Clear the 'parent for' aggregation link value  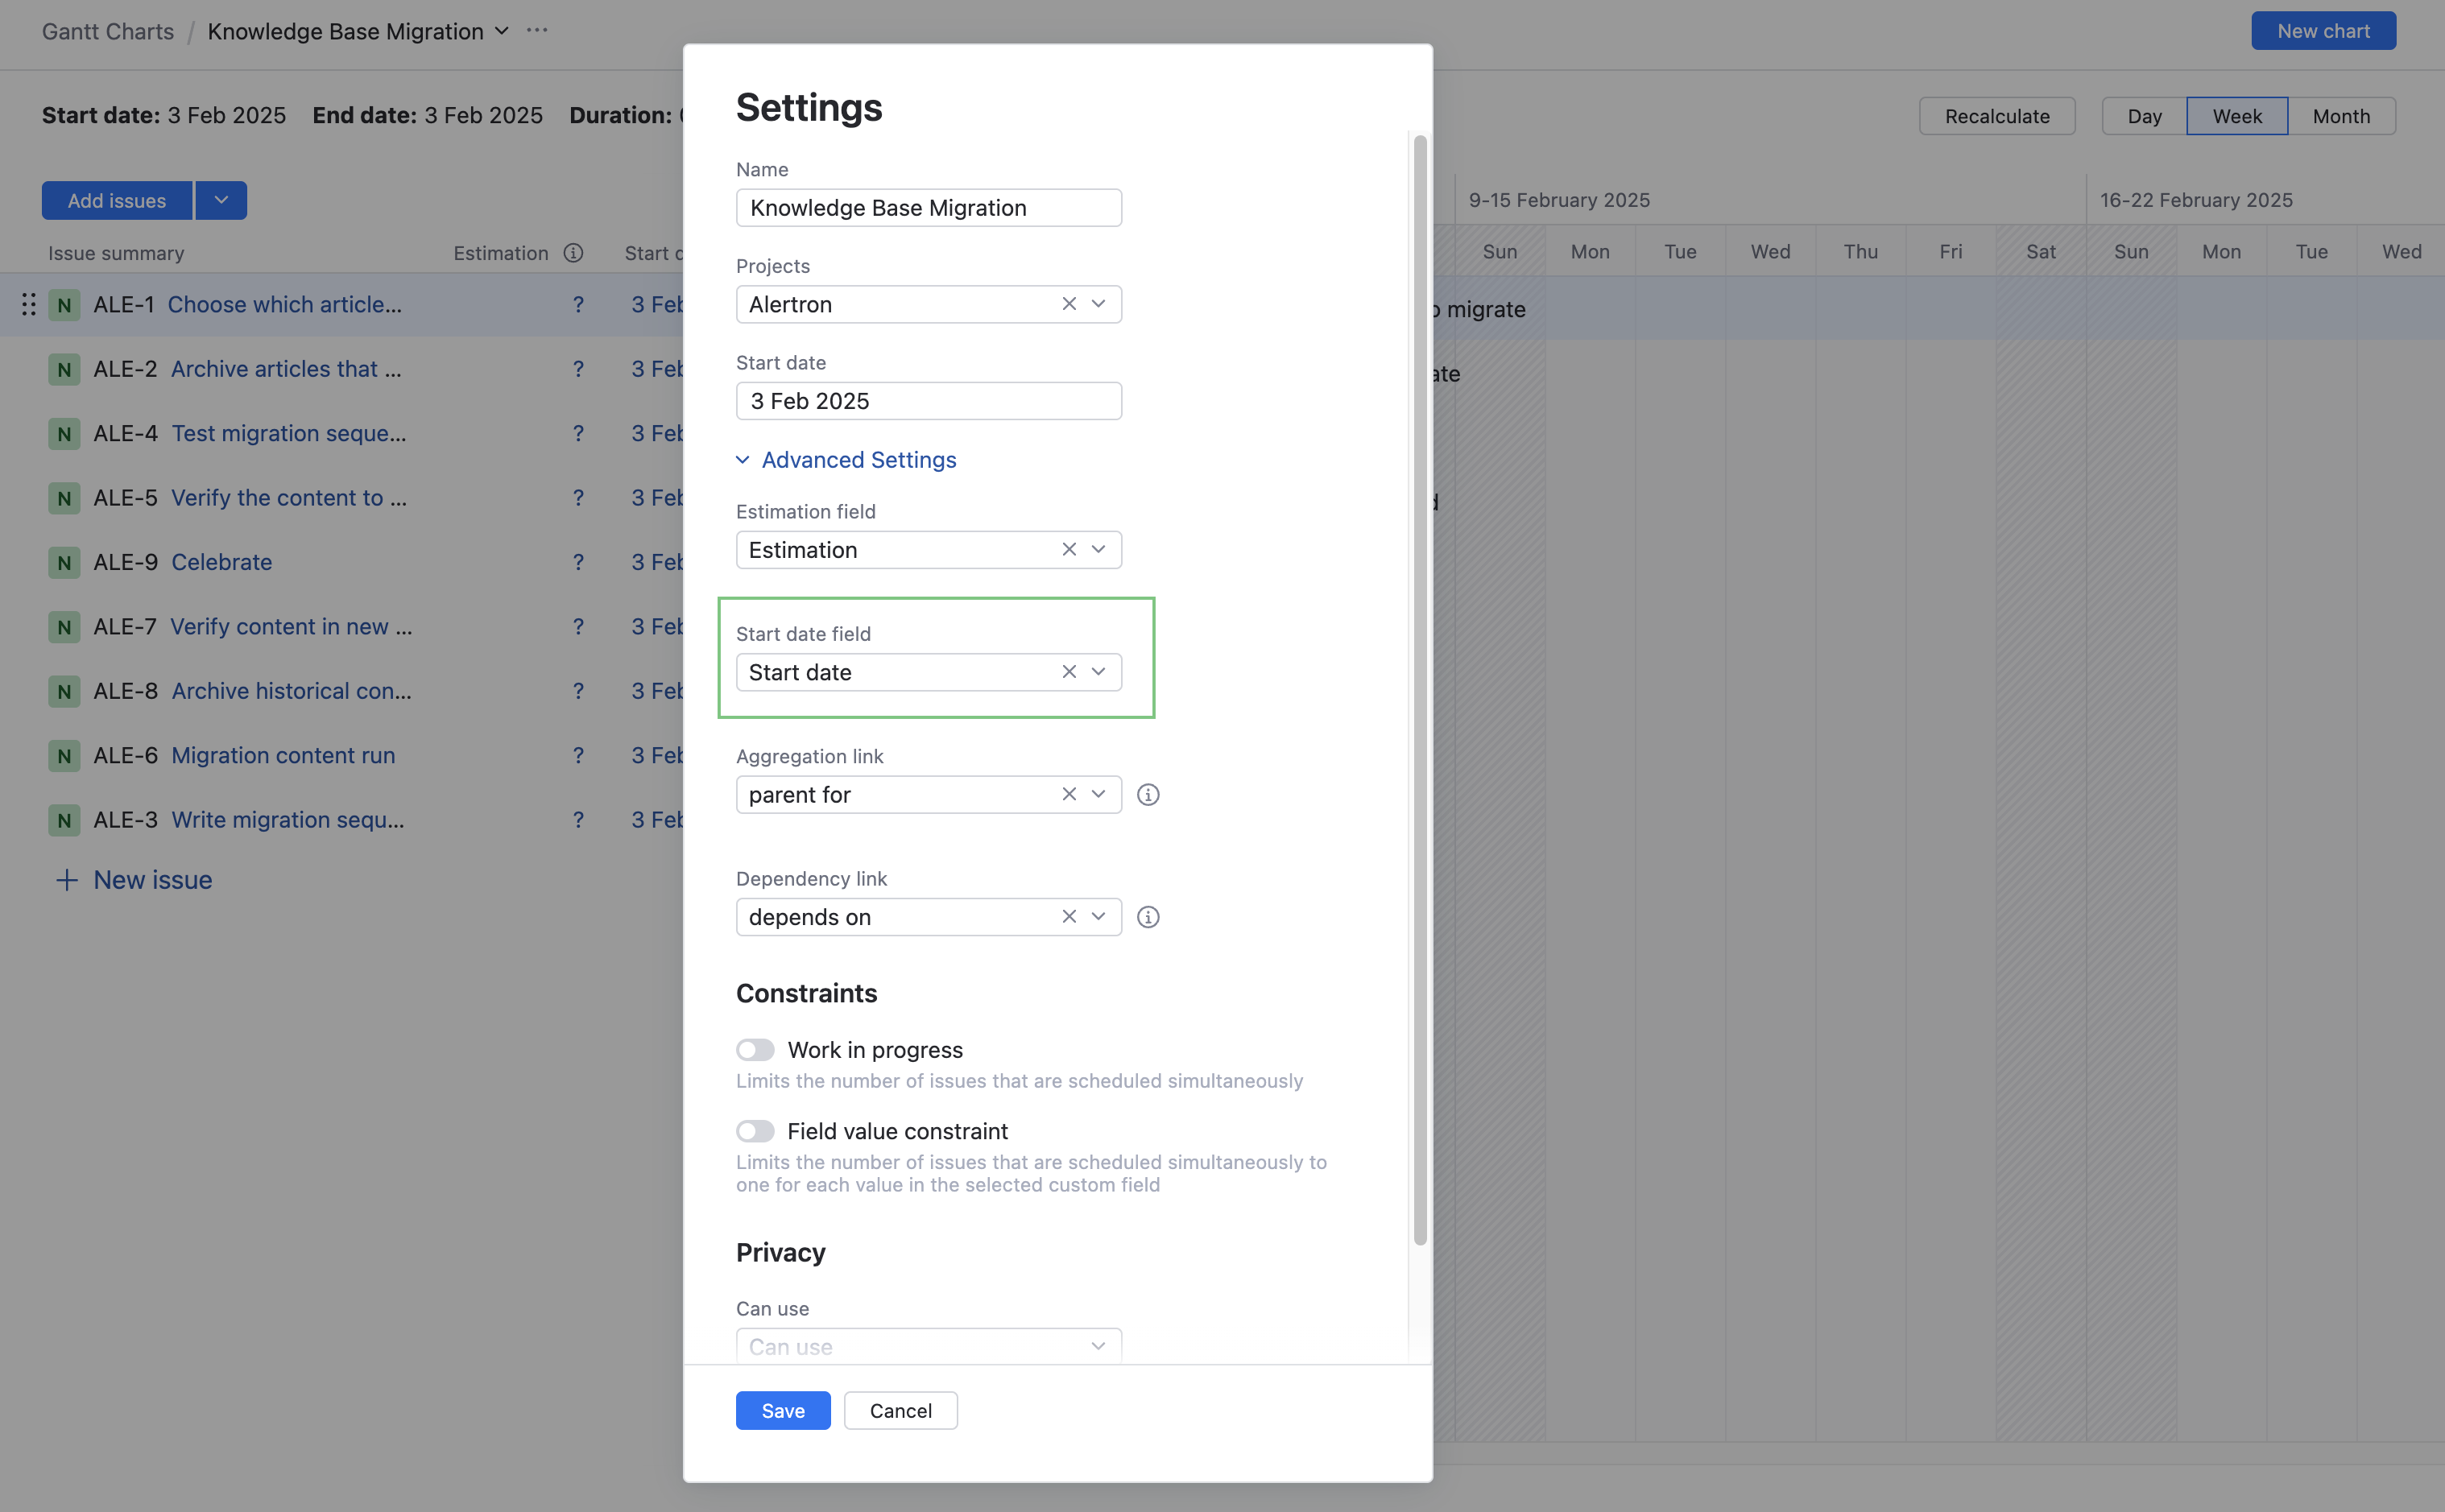(1069, 794)
